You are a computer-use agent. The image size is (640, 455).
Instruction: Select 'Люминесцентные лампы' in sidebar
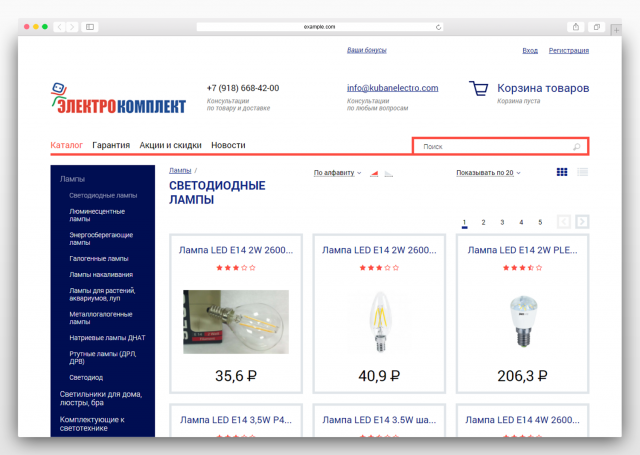97,215
